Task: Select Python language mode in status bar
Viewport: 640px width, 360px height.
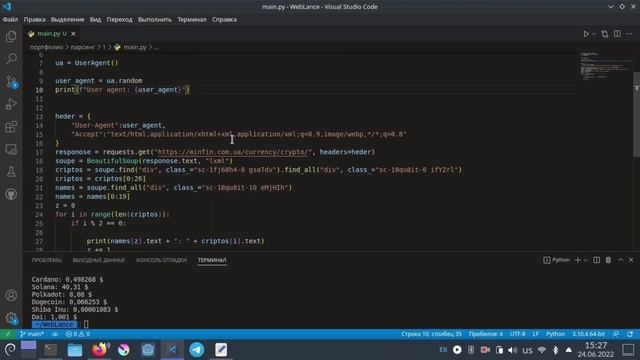Action: coord(556,334)
